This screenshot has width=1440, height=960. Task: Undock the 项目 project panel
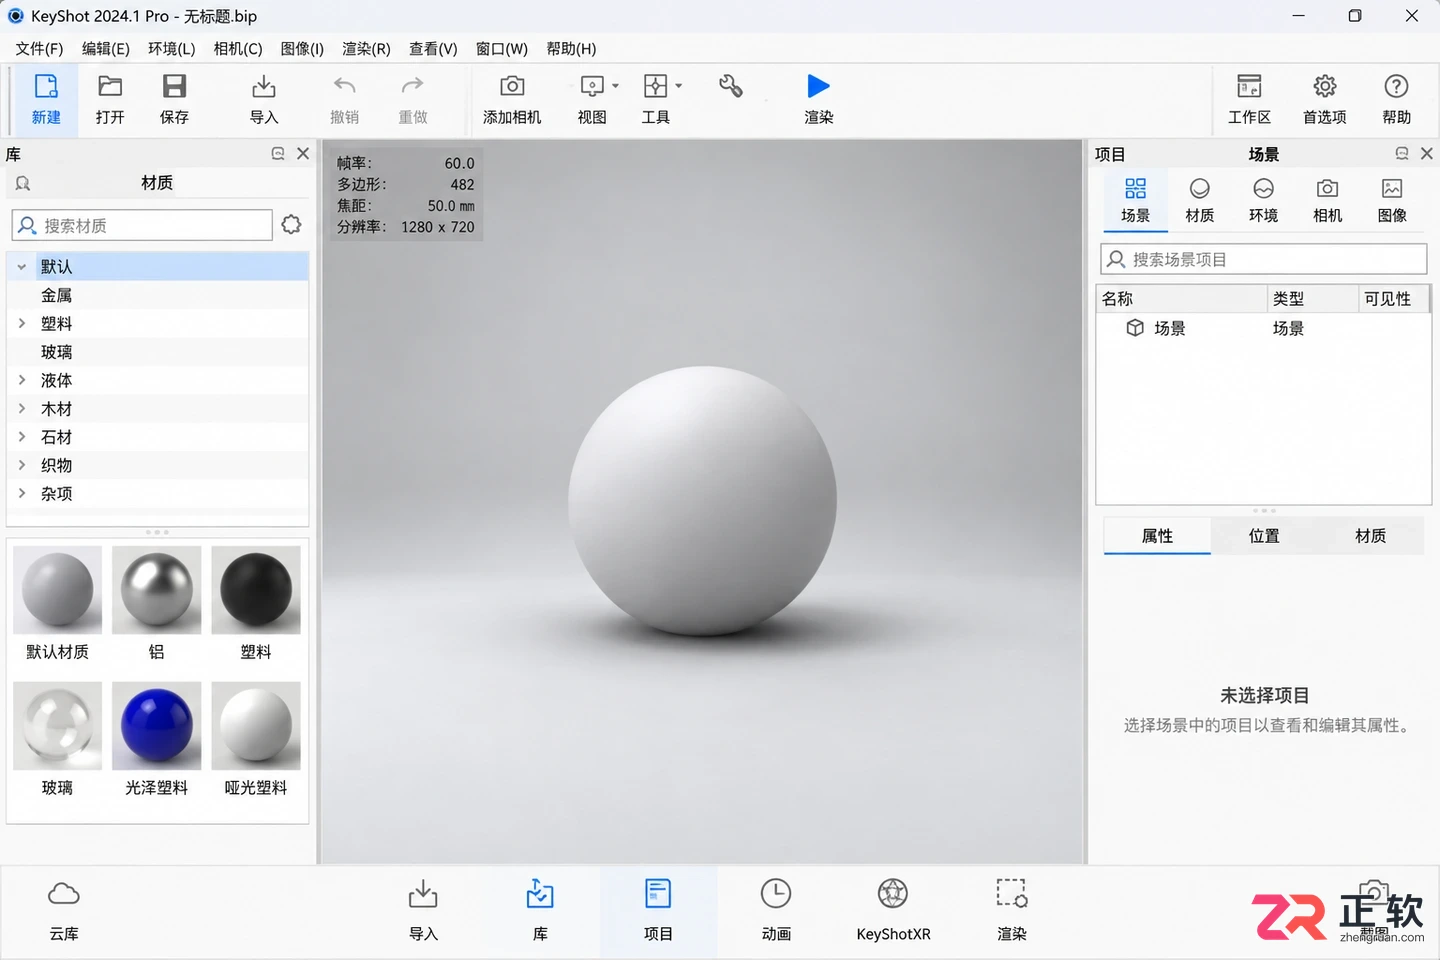coord(1402,154)
